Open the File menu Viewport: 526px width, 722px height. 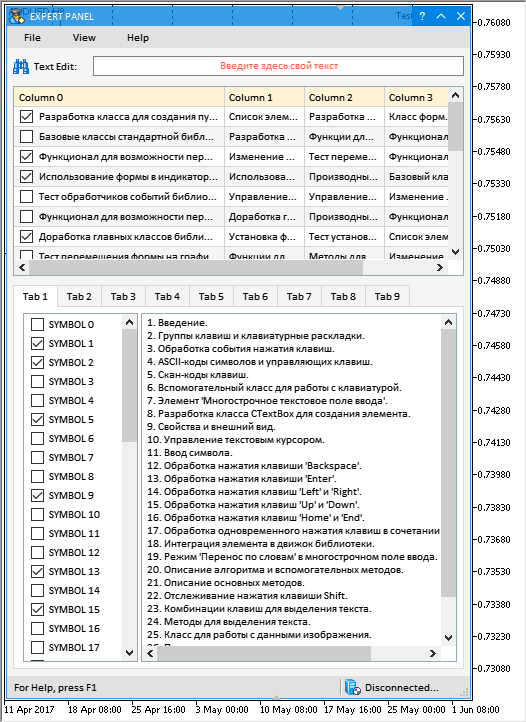pos(32,38)
